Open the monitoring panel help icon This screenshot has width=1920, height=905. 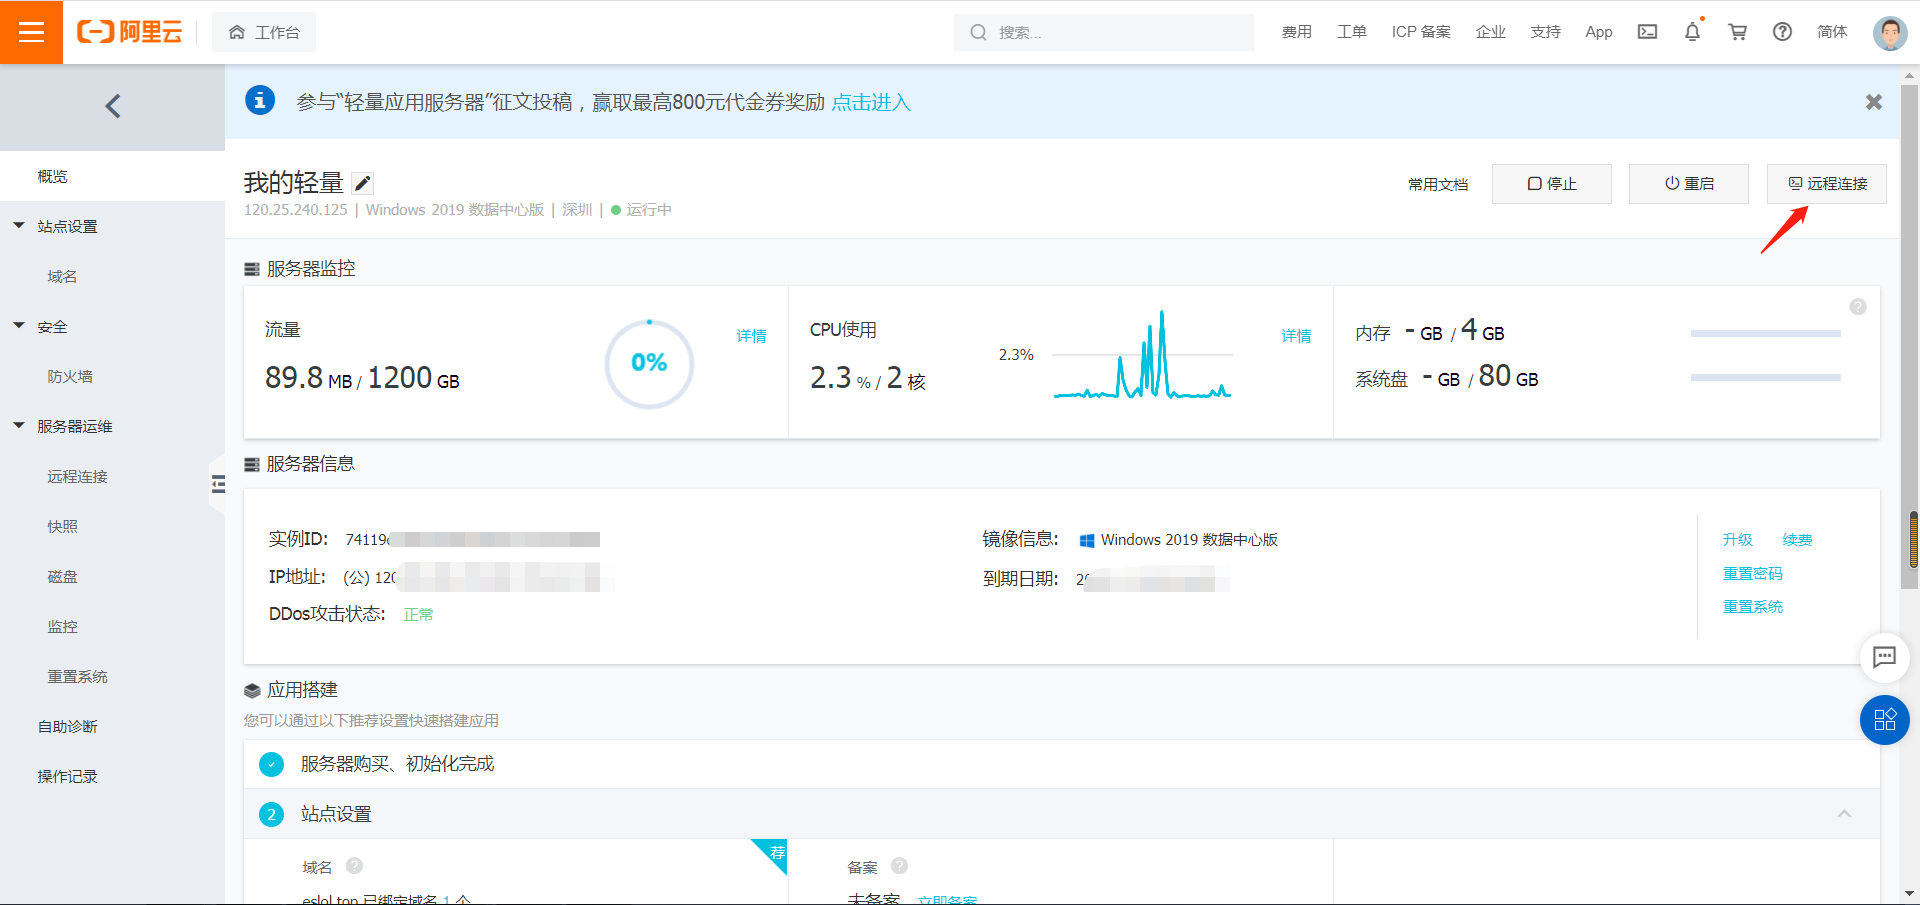1858,307
